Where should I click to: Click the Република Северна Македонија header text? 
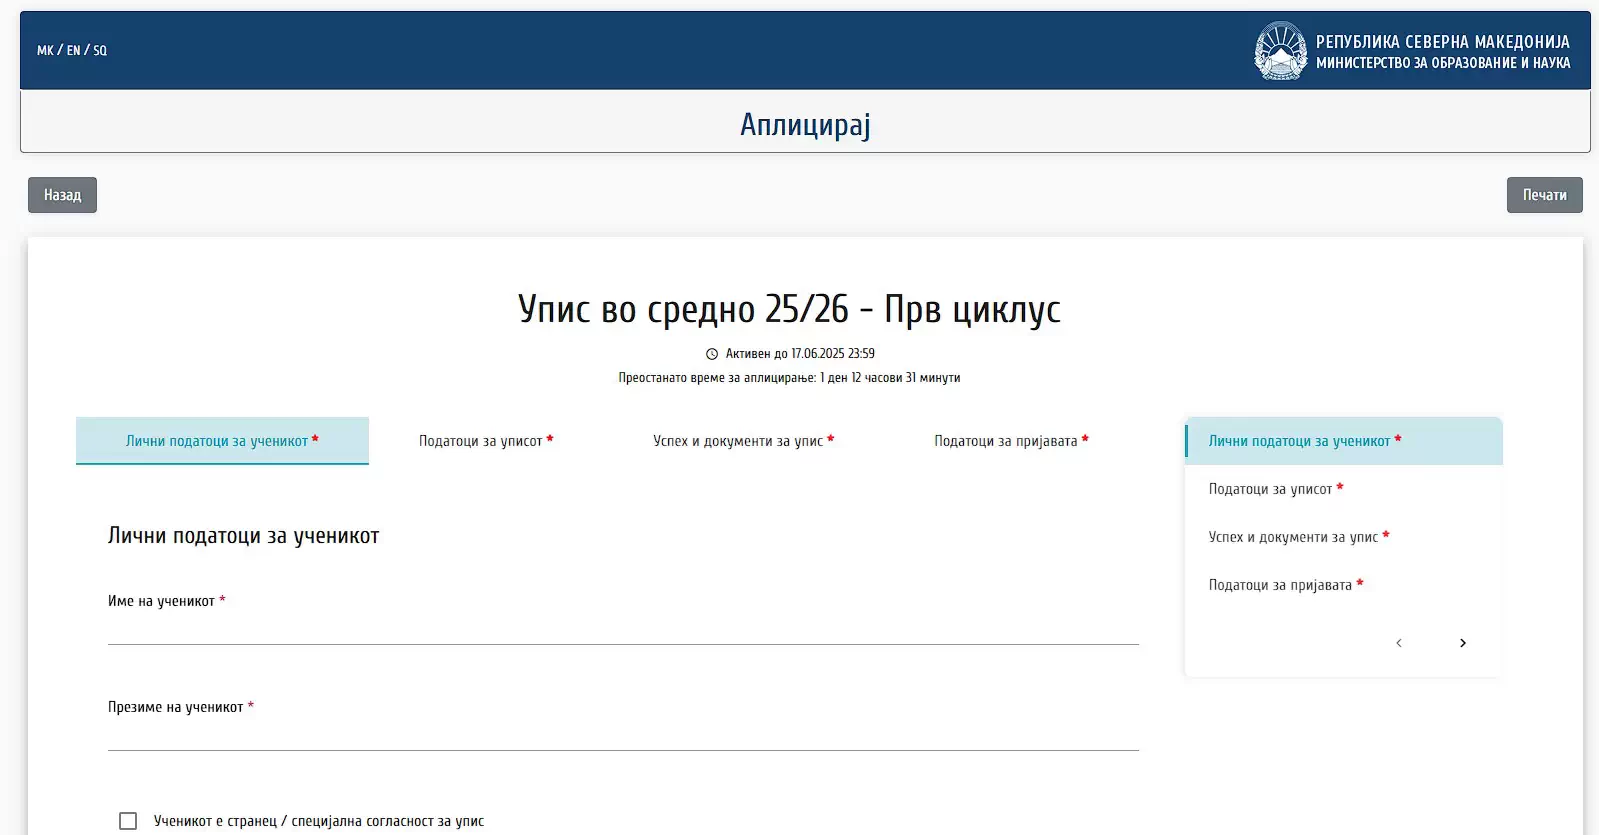(1443, 42)
